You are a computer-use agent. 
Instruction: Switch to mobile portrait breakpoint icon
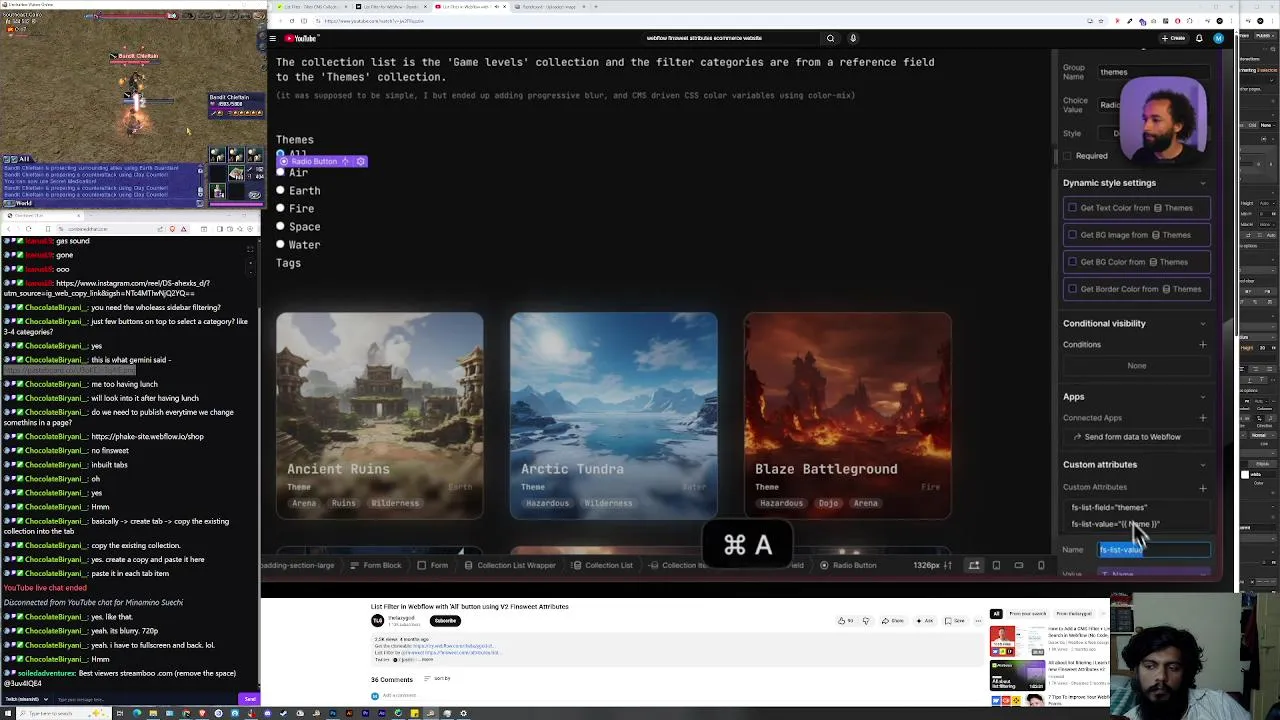1041,566
